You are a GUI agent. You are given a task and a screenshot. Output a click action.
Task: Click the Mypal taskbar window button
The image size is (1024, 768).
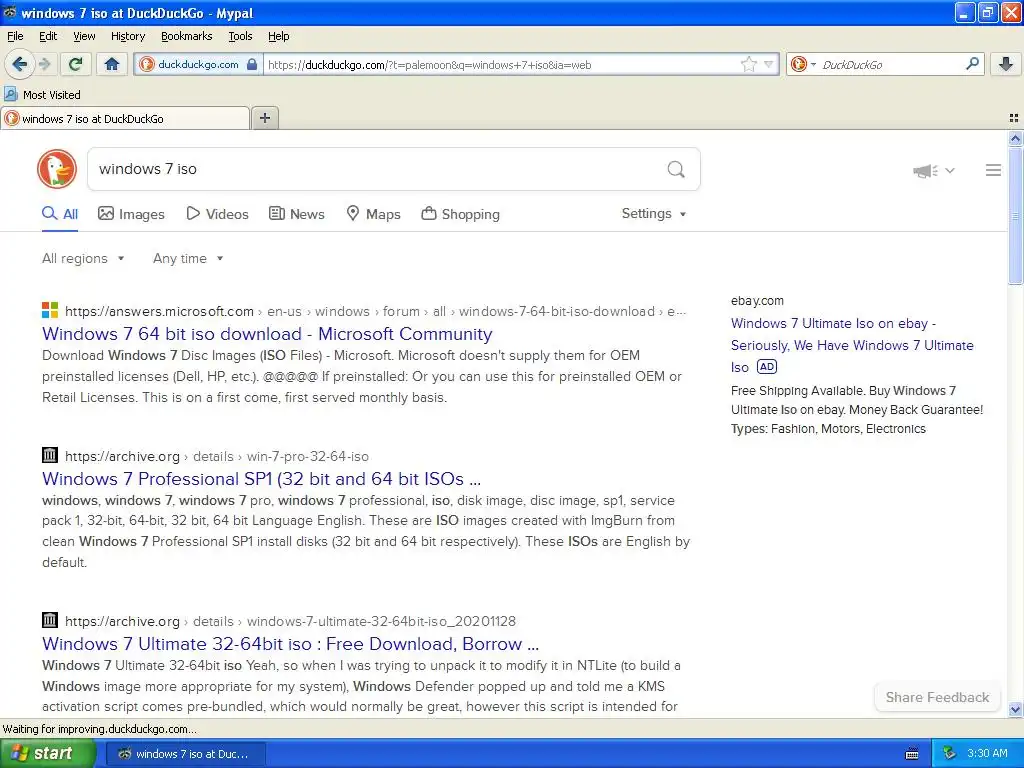tap(186, 754)
